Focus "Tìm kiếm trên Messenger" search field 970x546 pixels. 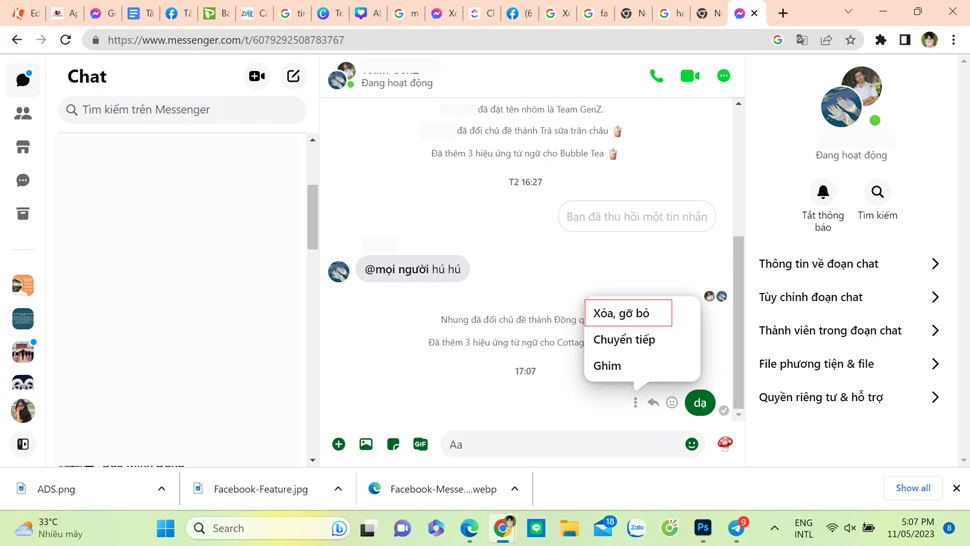click(x=182, y=109)
